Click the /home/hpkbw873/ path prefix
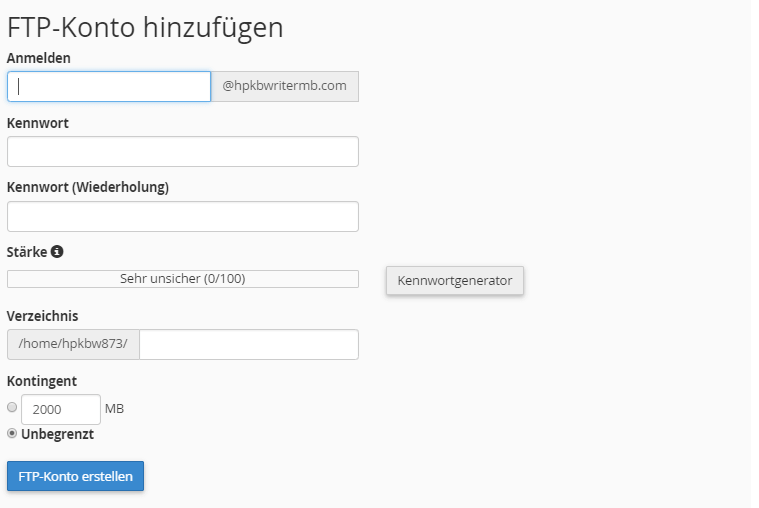The width and height of the screenshot is (759, 508). [x=73, y=344]
